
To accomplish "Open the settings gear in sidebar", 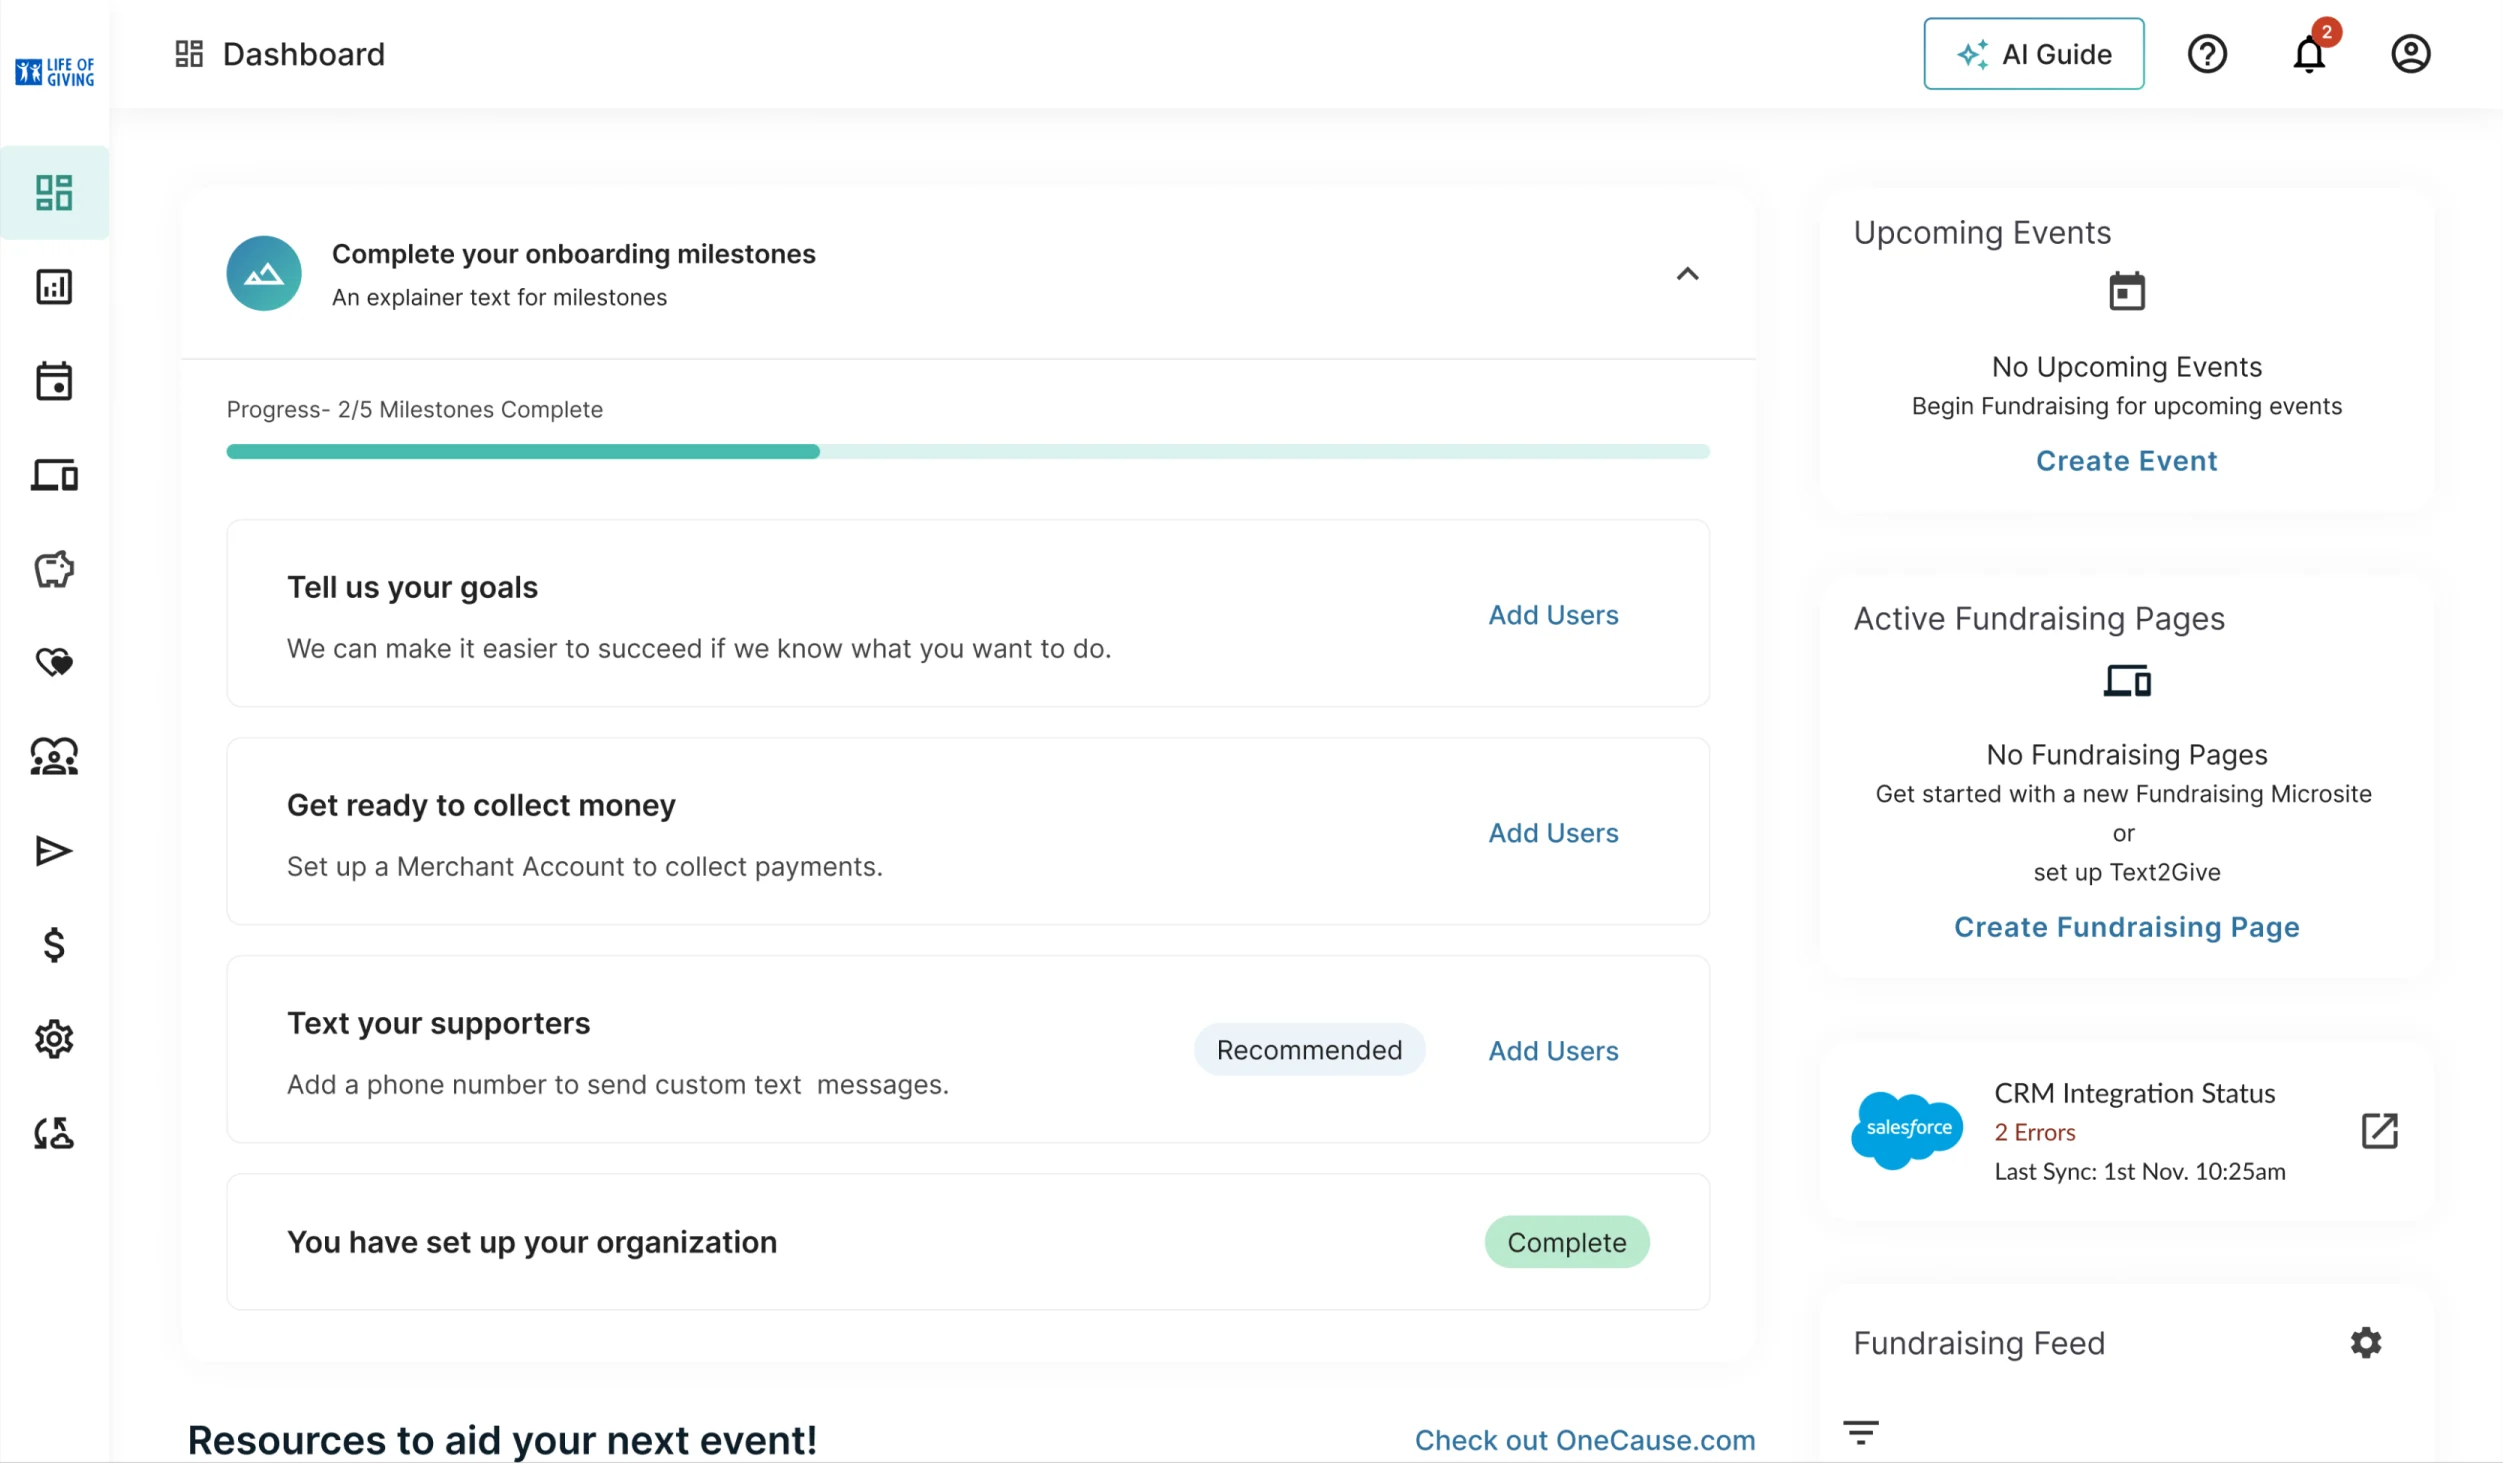I will click(54, 1039).
